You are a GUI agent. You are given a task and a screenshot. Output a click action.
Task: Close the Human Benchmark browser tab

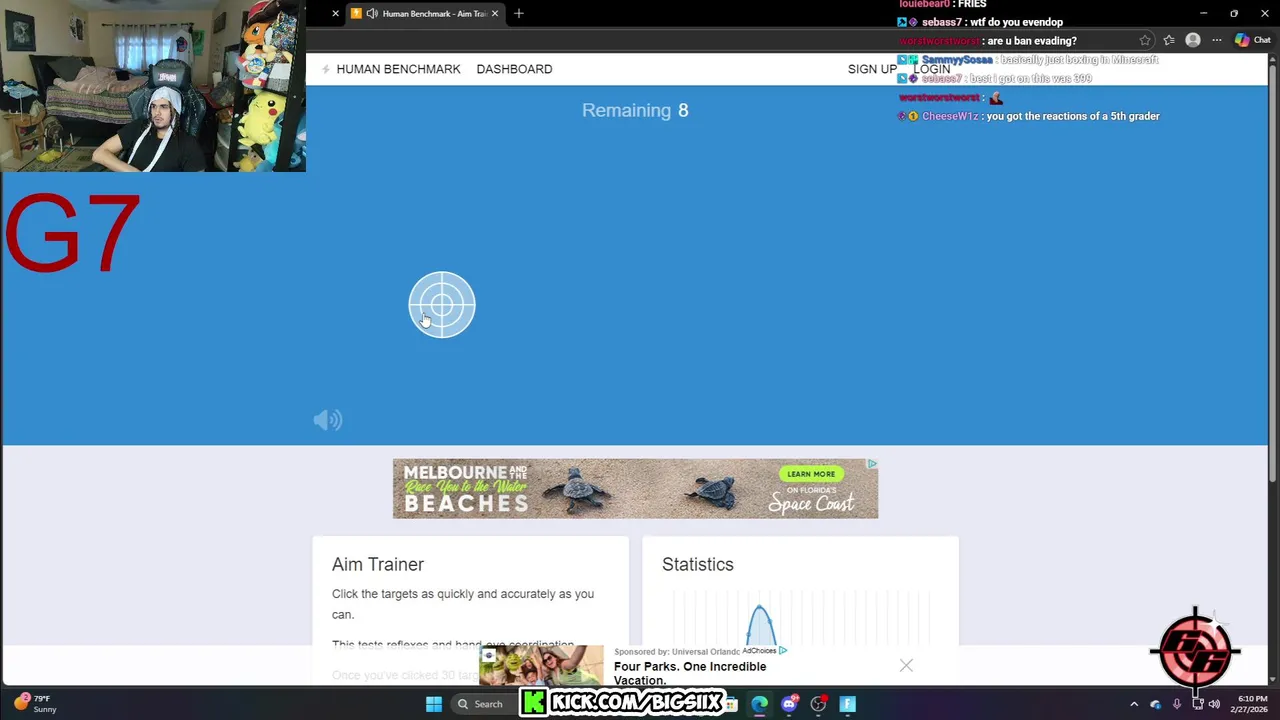[494, 14]
